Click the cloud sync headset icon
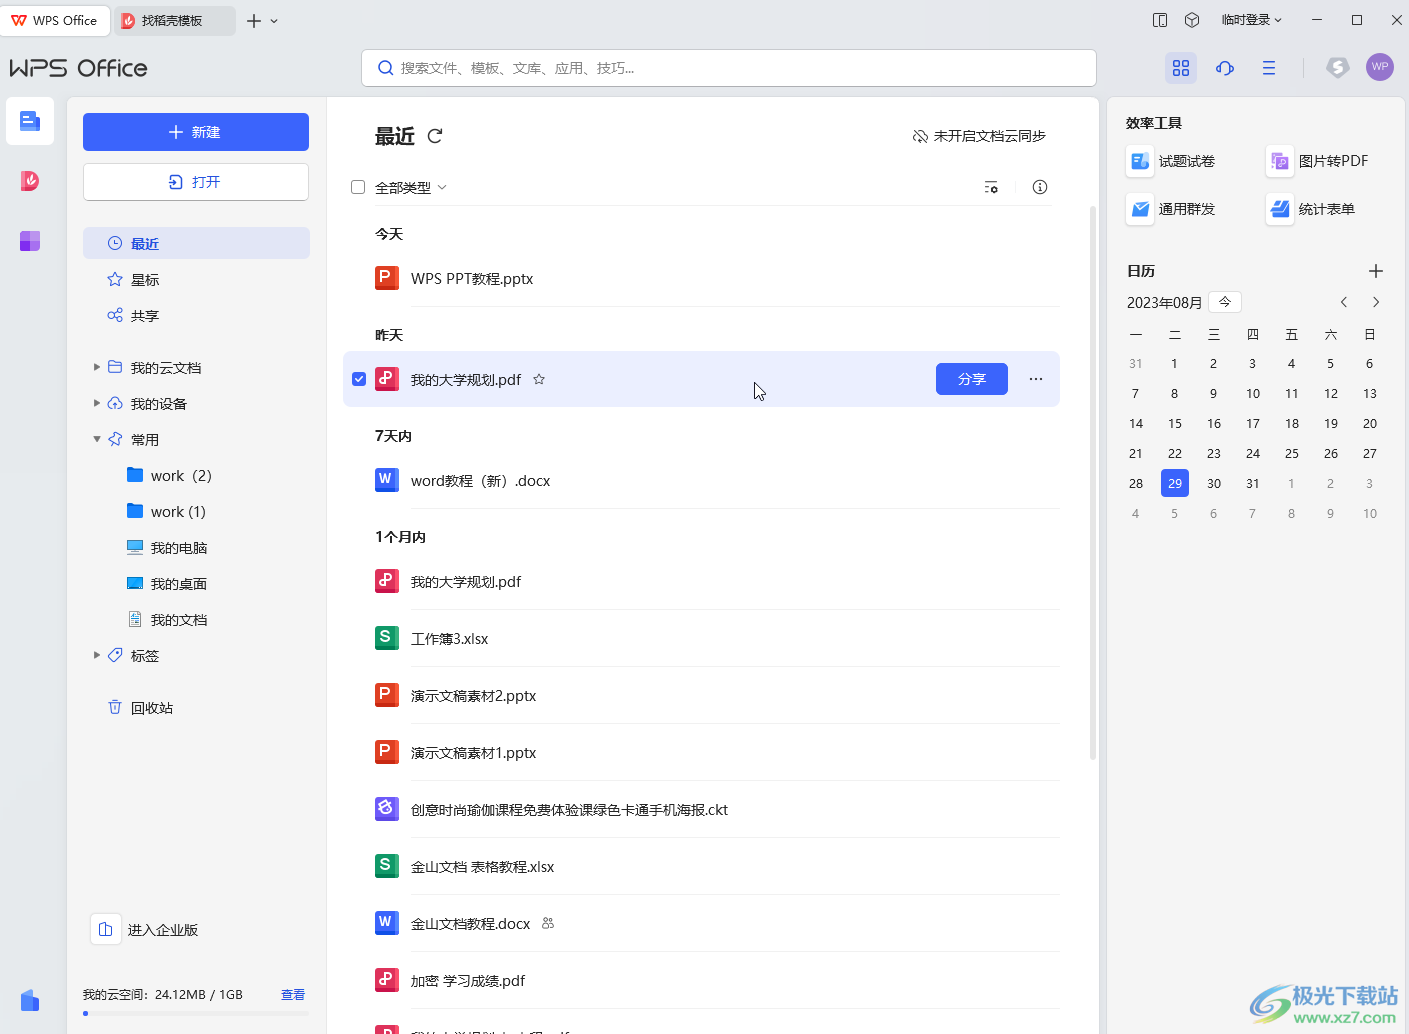The height and width of the screenshot is (1034, 1409). click(x=1225, y=68)
